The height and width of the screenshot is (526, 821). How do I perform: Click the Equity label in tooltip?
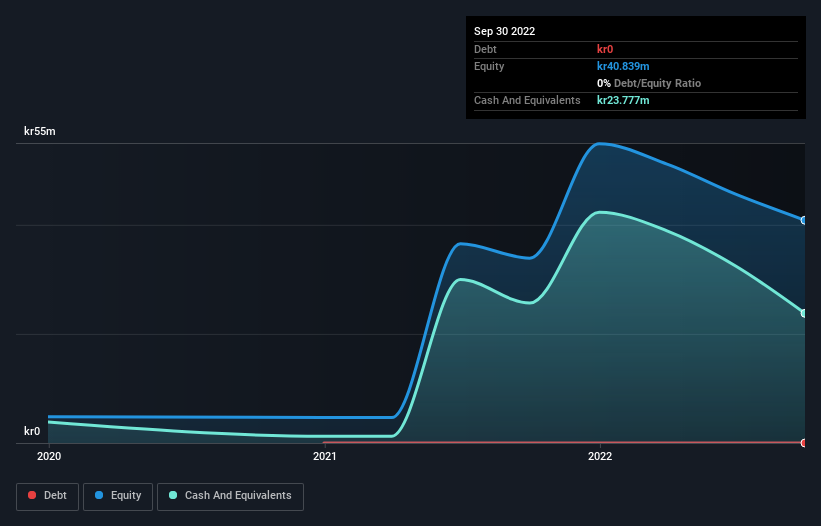489,66
